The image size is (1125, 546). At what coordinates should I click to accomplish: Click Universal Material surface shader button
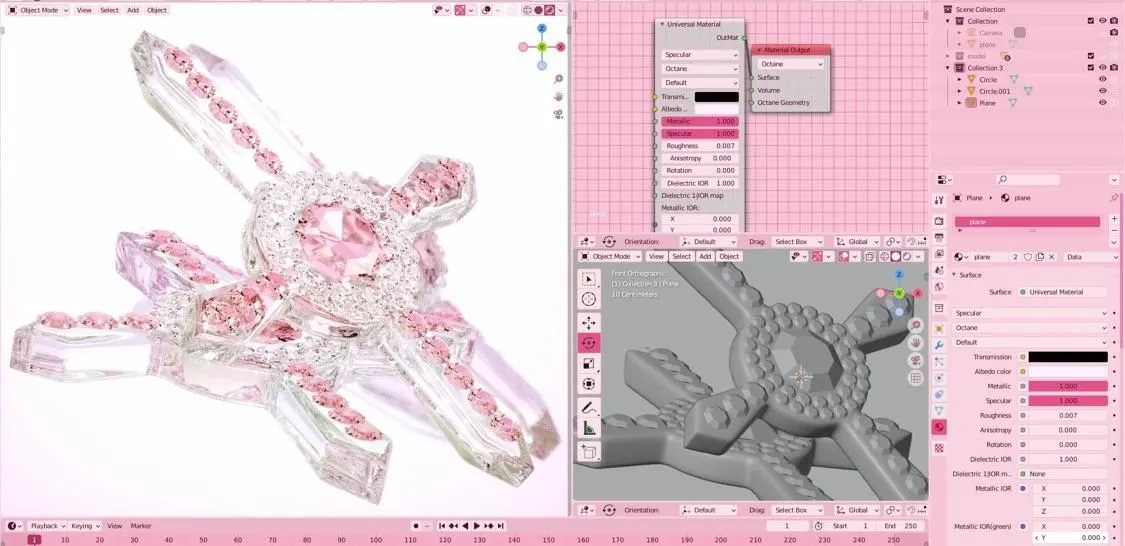tap(1065, 292)
